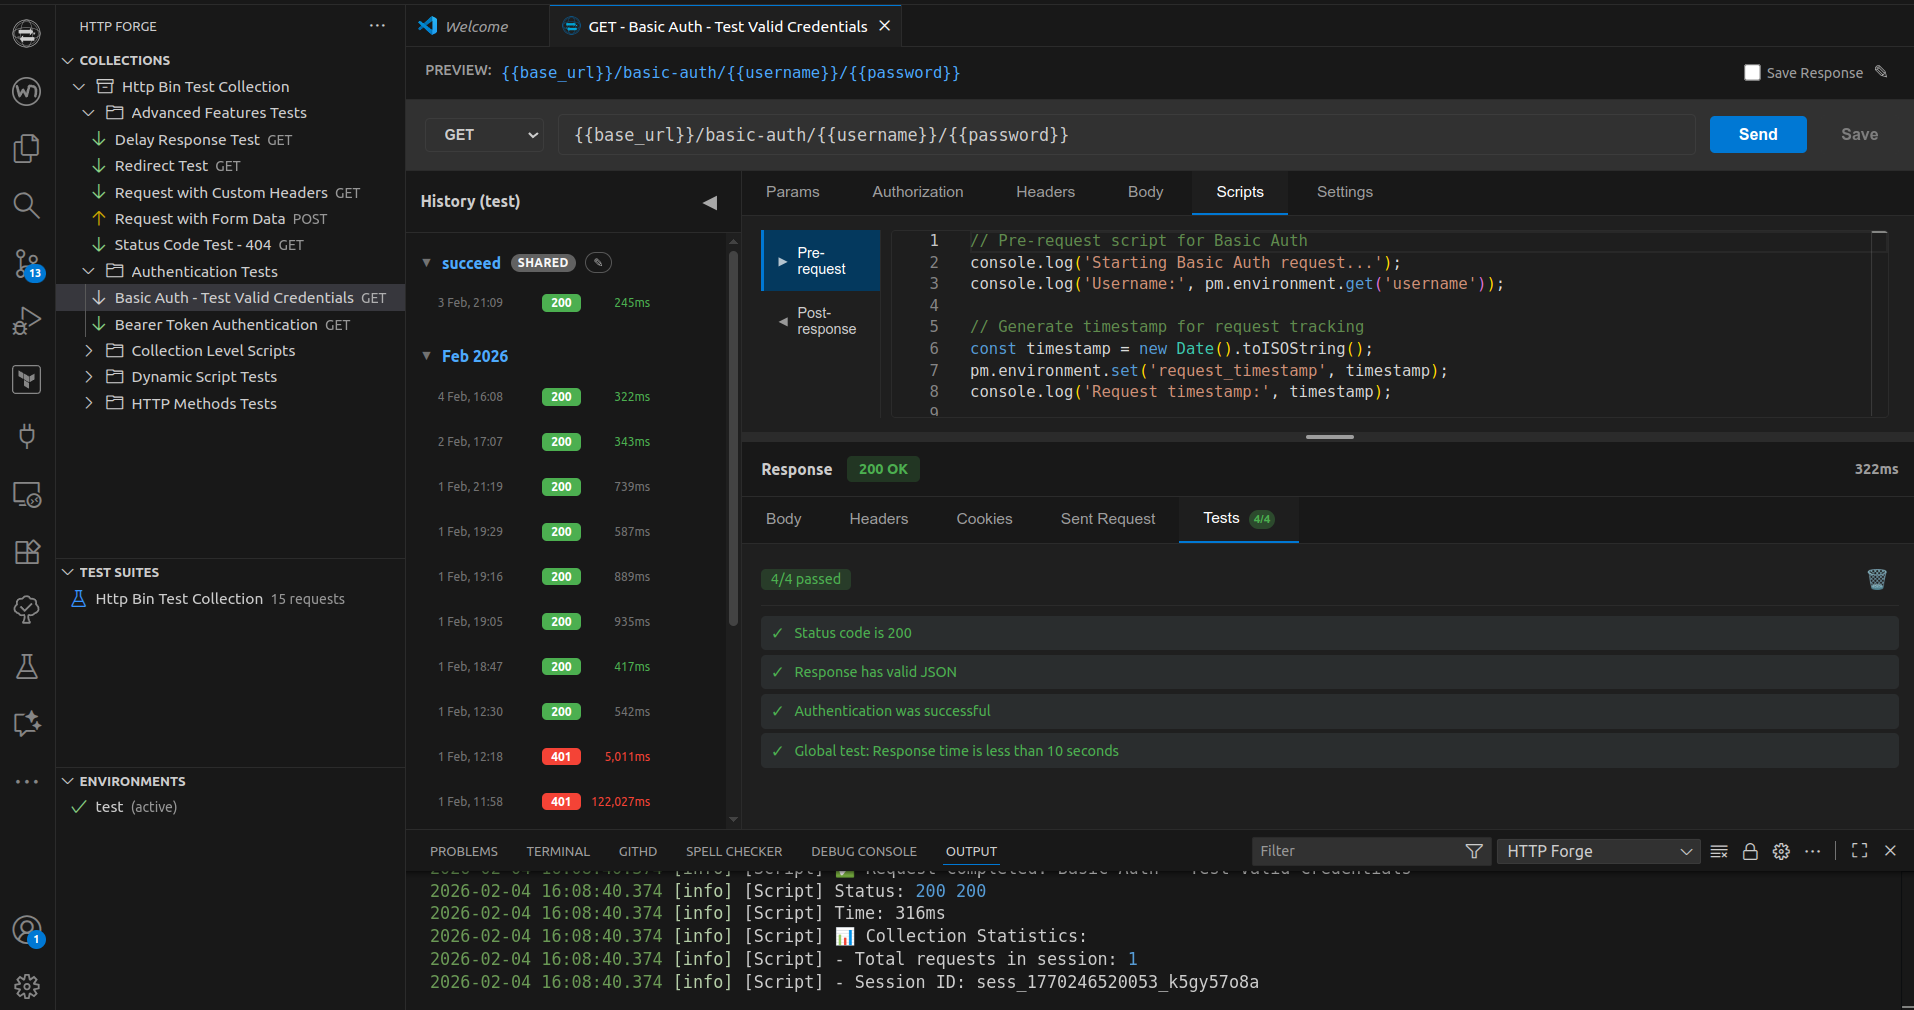
Task: Select the test environment
Action: tap(230, 807)
